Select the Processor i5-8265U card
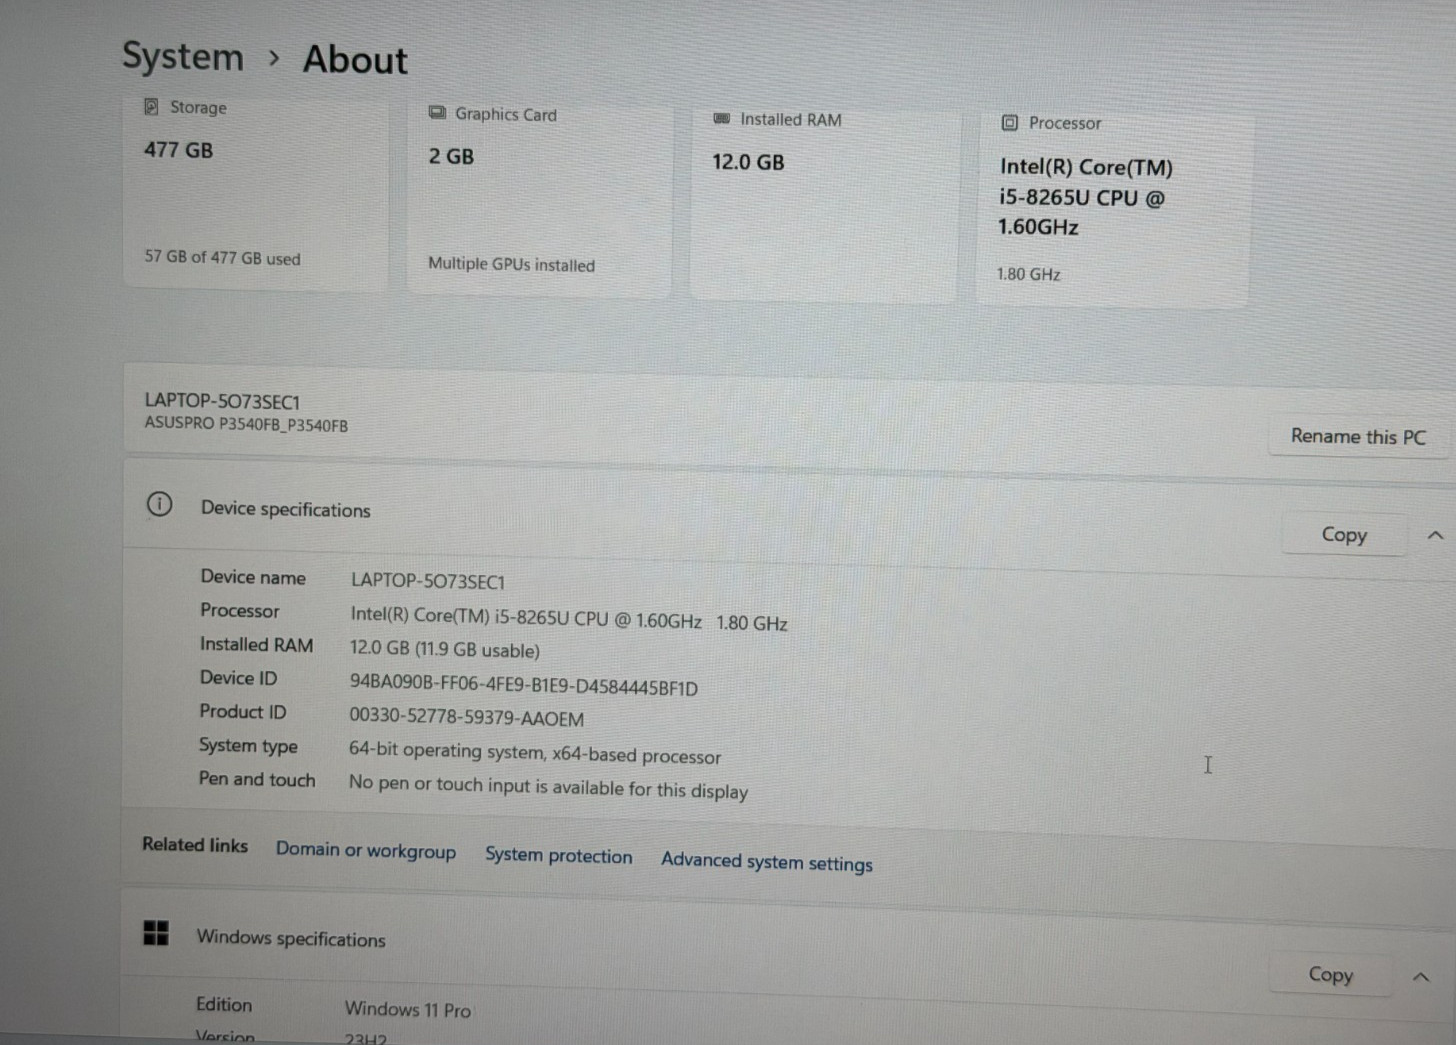1456x1045 pixels. [1113, 208]
